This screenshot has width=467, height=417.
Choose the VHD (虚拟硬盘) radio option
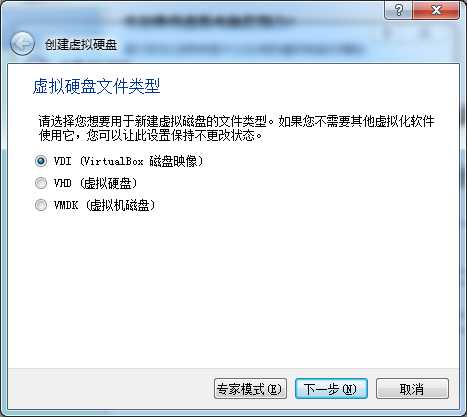pyautogui.click(x=41, y=183)
